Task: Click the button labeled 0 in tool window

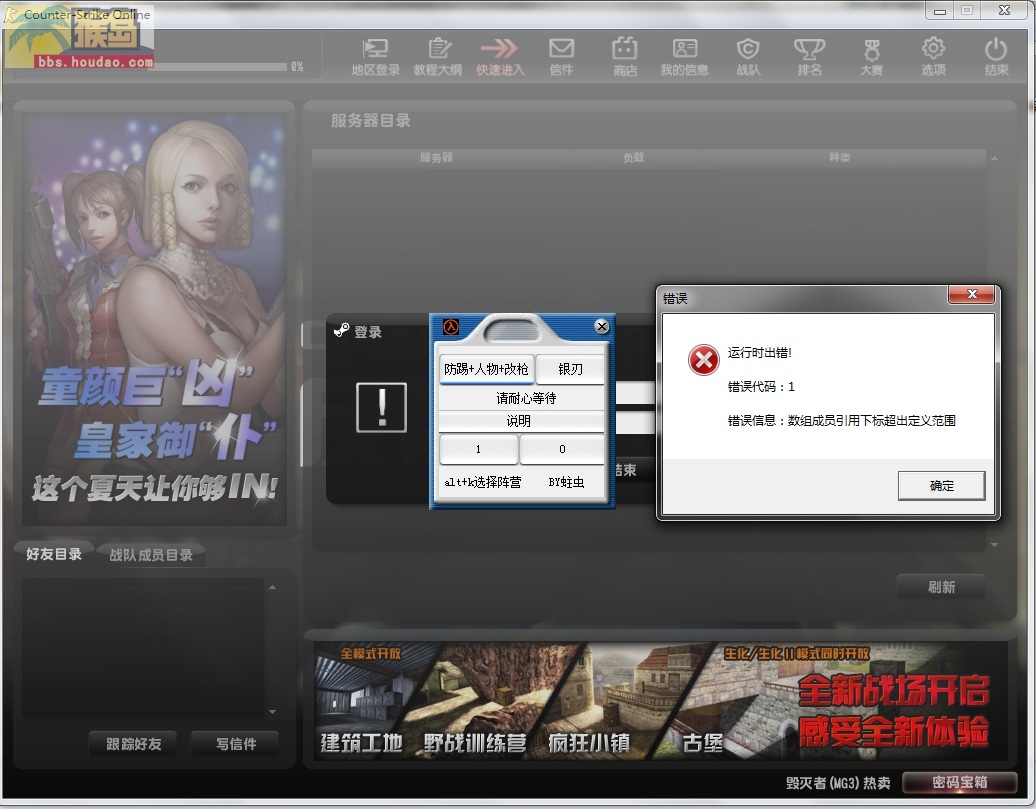Action: pyautogui.click(x=562, y=449)
